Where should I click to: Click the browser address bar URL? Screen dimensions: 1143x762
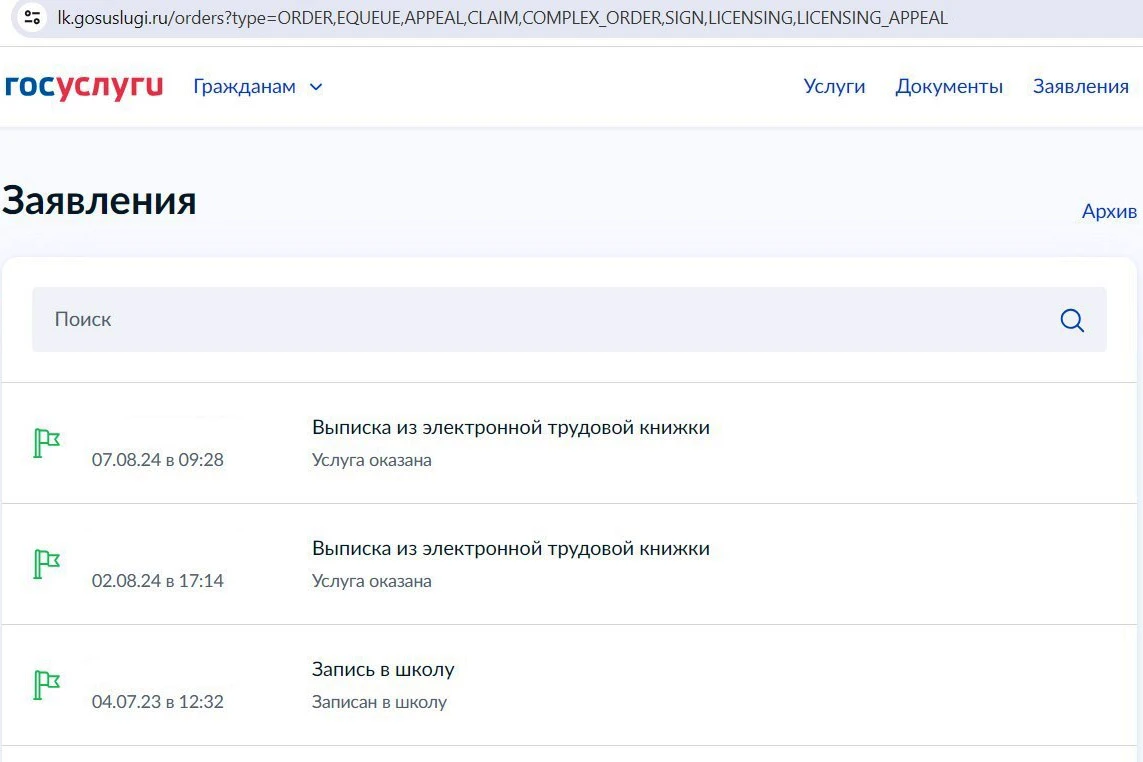[503, 18]
